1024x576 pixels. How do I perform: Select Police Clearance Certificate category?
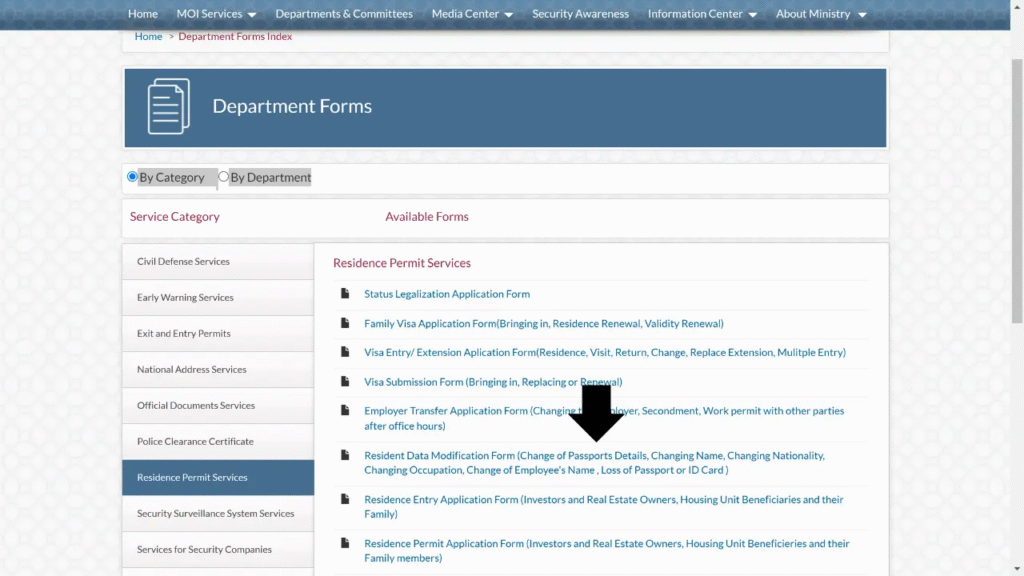point(217,441)
